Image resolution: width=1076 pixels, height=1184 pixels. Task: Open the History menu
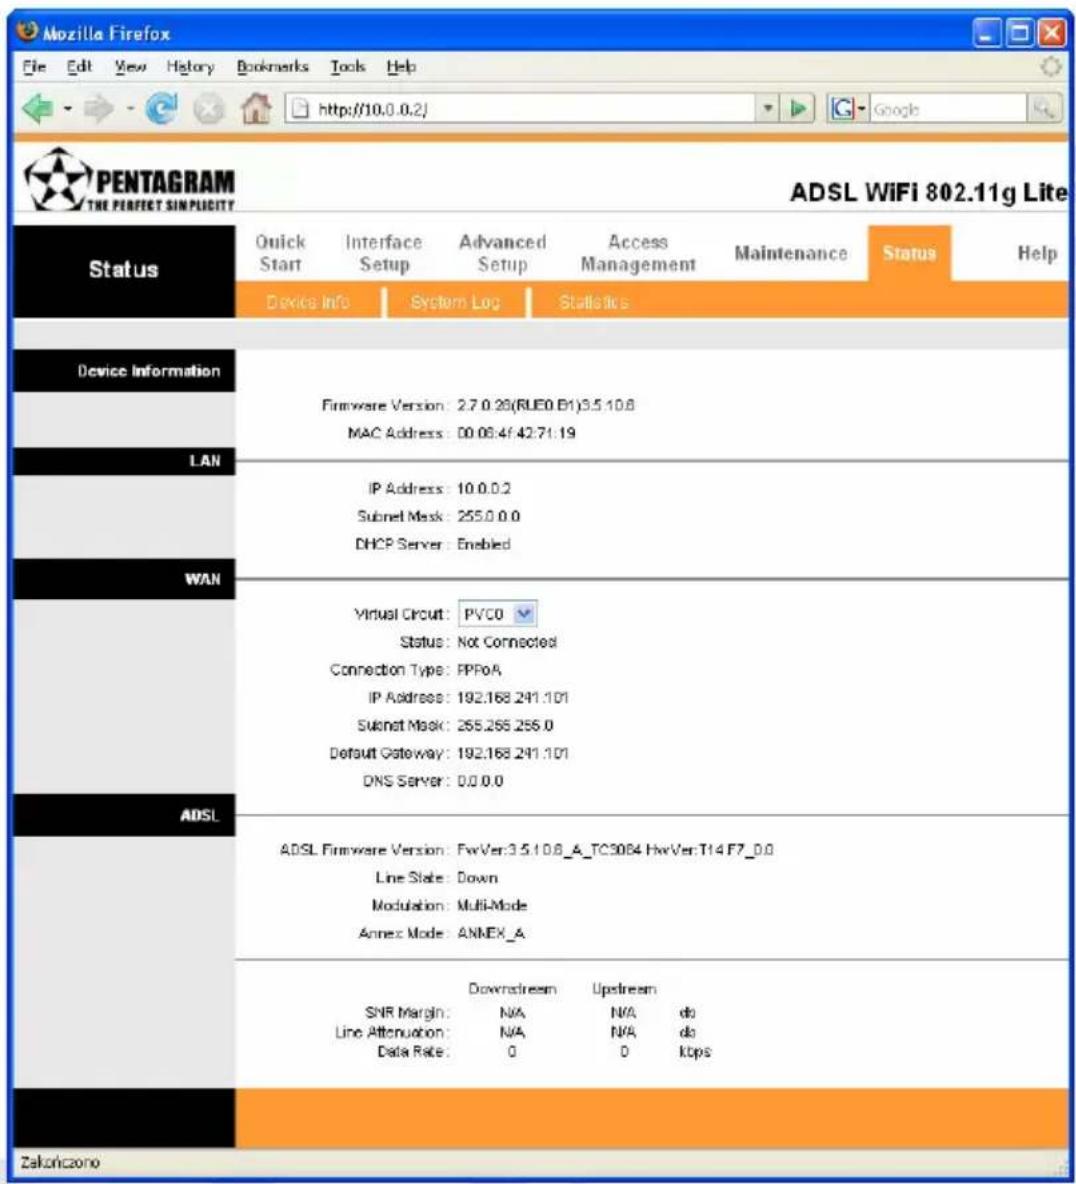point(190,66)
